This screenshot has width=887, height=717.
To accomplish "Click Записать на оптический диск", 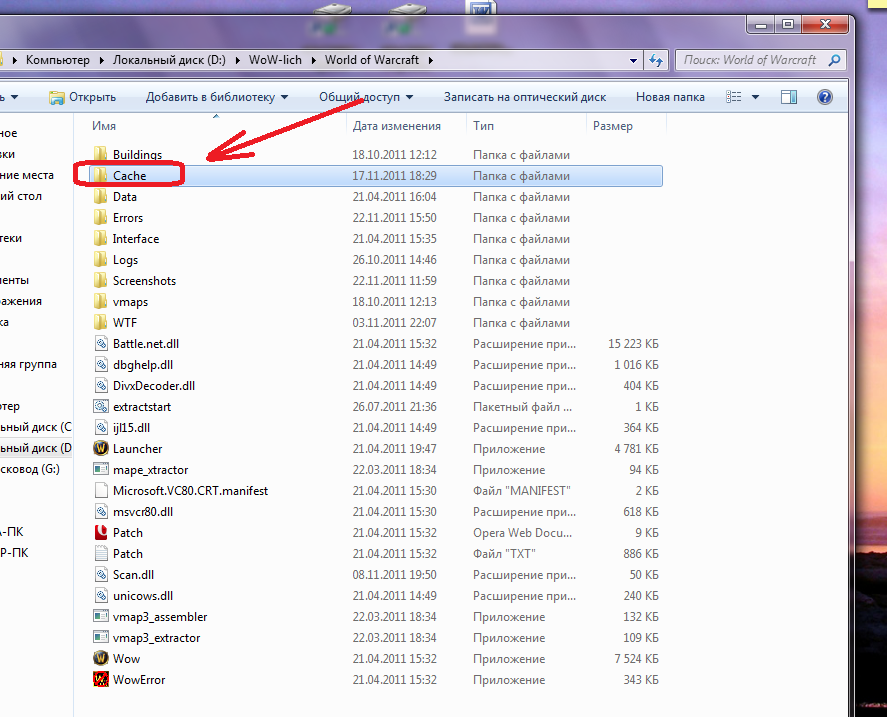I will coord(524,97).
